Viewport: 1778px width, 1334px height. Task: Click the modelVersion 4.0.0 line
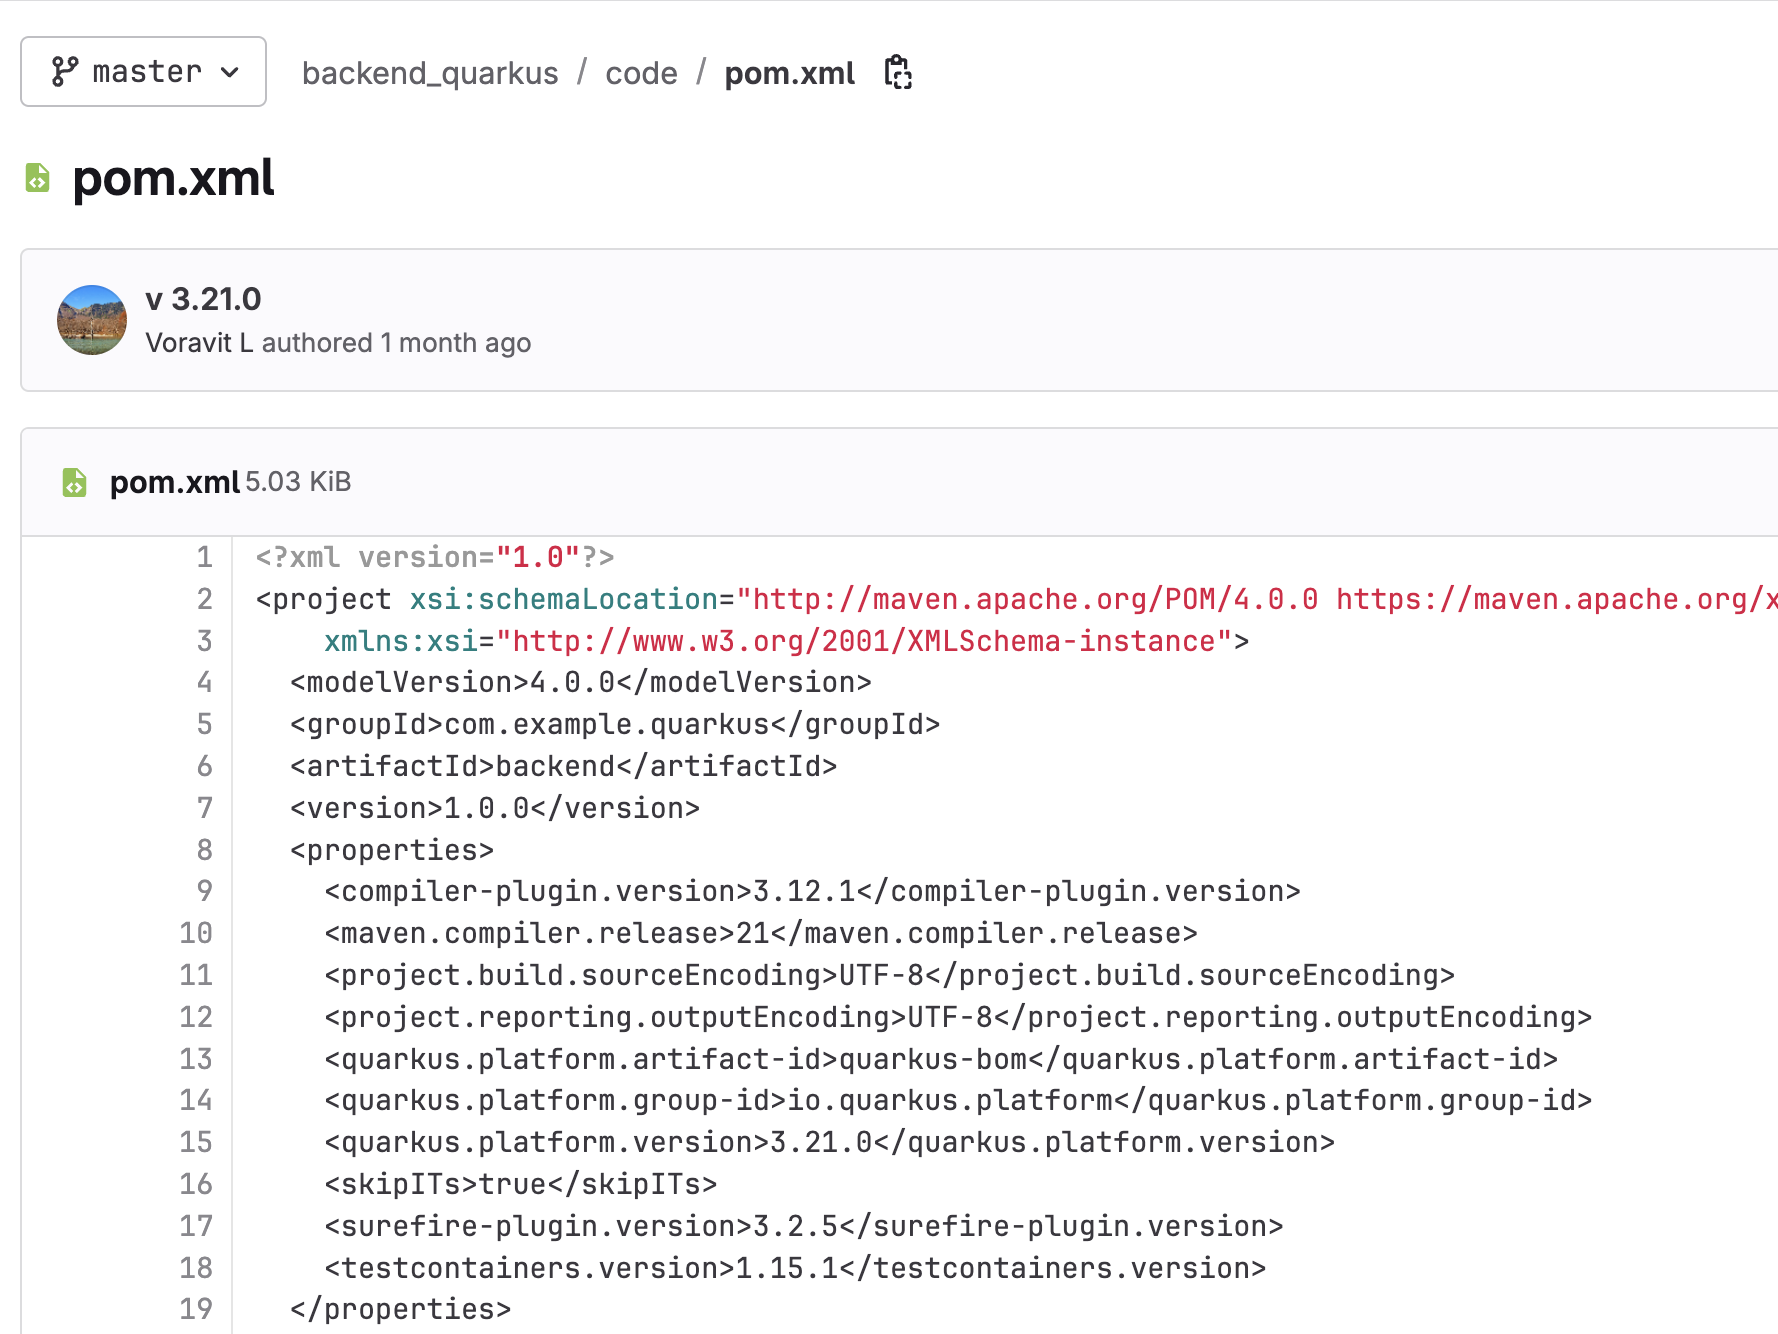tap(581, 683)
